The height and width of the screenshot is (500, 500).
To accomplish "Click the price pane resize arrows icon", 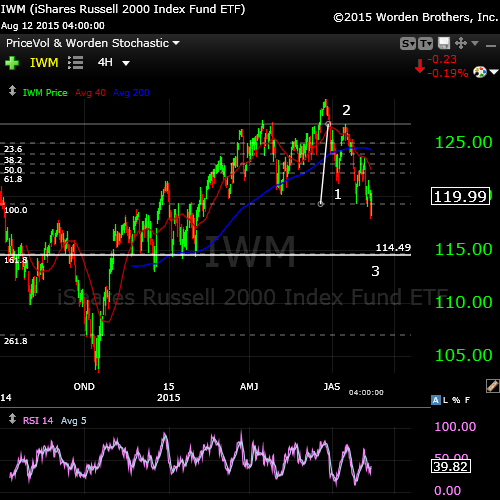I will pyautogui.click(x=12, y=91).
